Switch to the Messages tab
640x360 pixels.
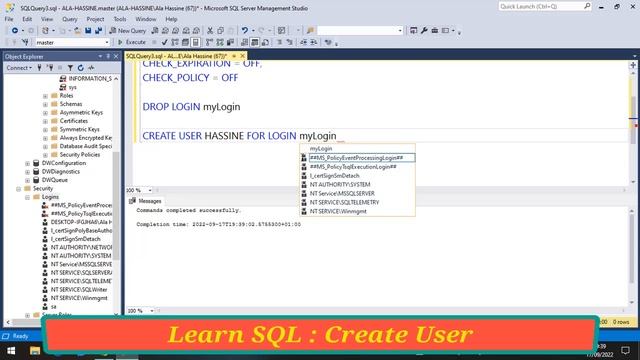click(x=145, y=201)
